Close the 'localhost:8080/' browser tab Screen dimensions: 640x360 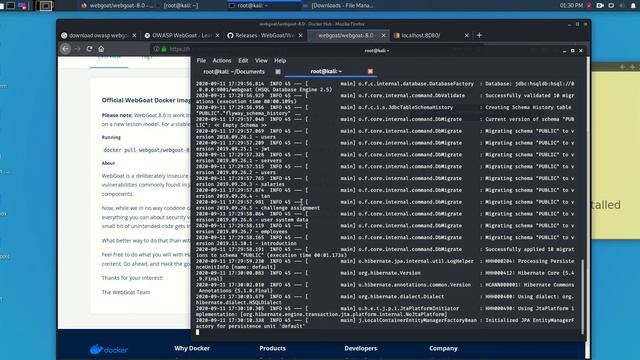pos(467,36)
